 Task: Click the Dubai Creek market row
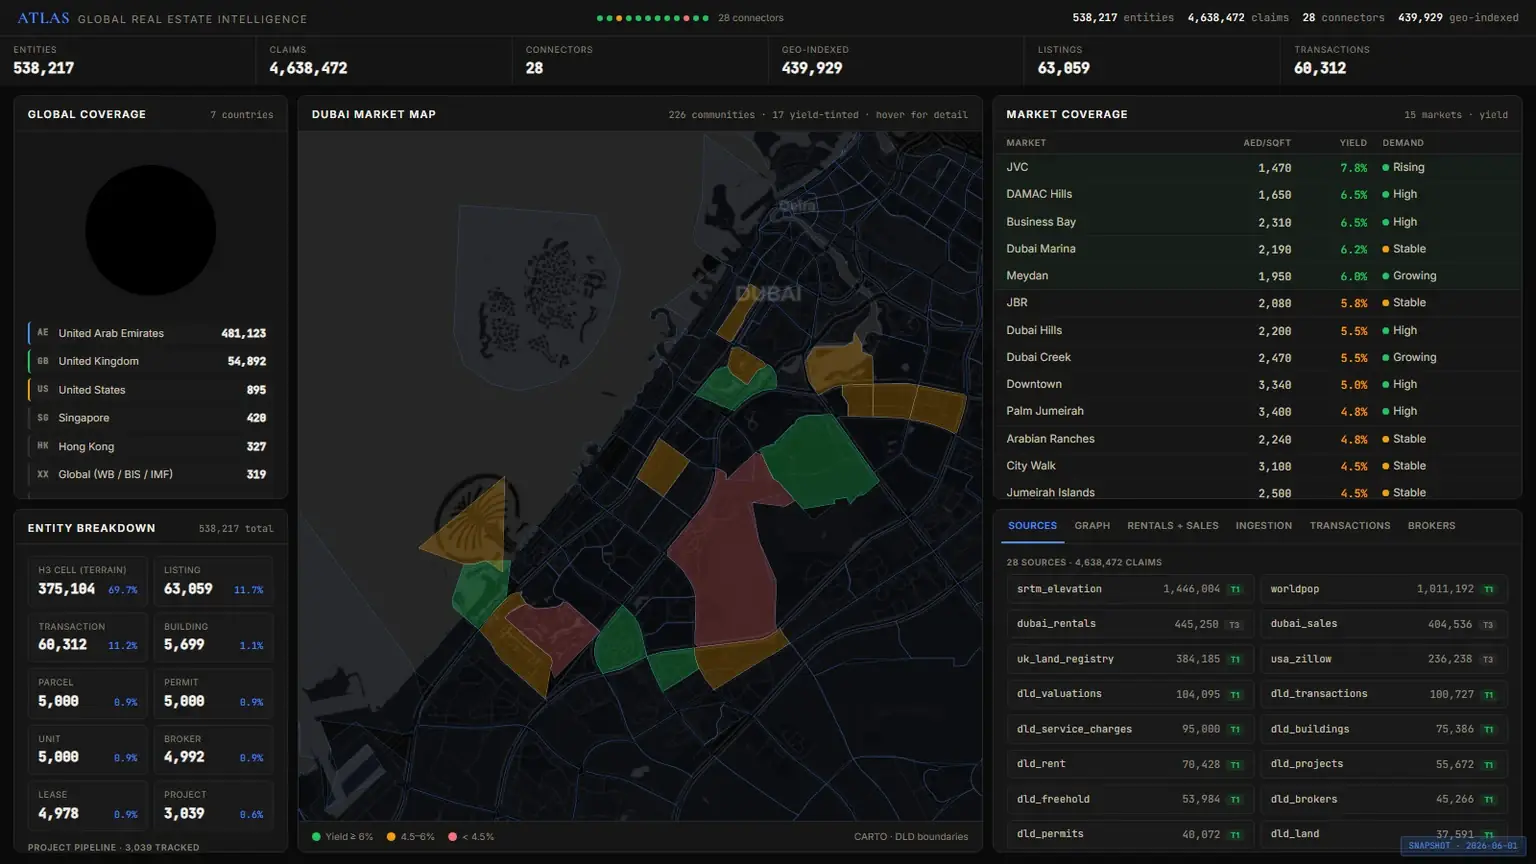(1257, 357)
